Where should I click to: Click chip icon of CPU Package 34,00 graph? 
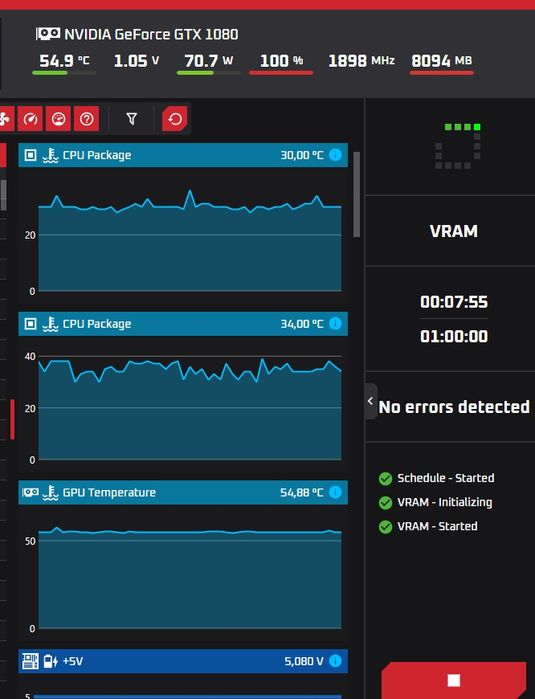30,323
